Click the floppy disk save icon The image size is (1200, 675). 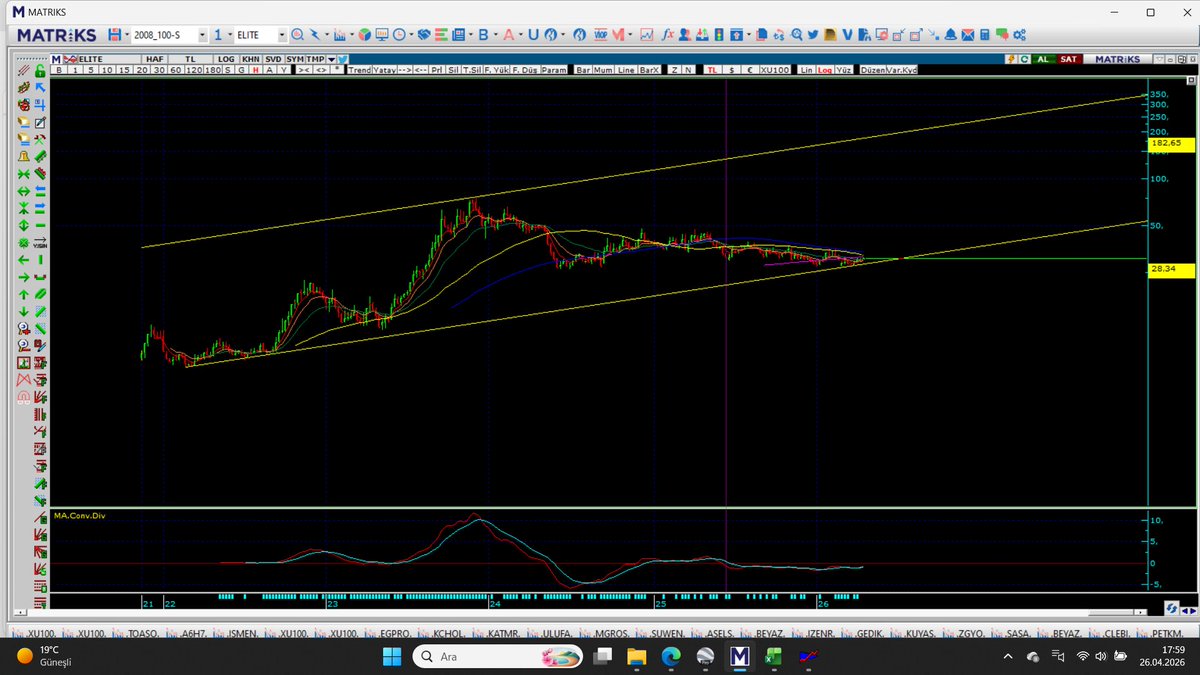[116, 35]
